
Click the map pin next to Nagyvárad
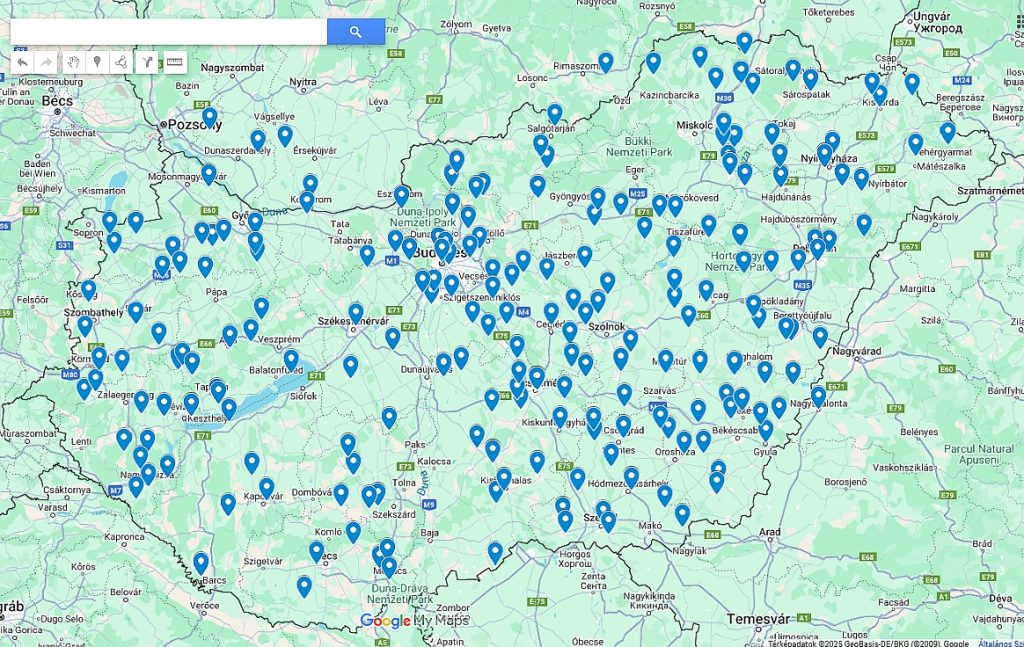(x=820, y=336)
